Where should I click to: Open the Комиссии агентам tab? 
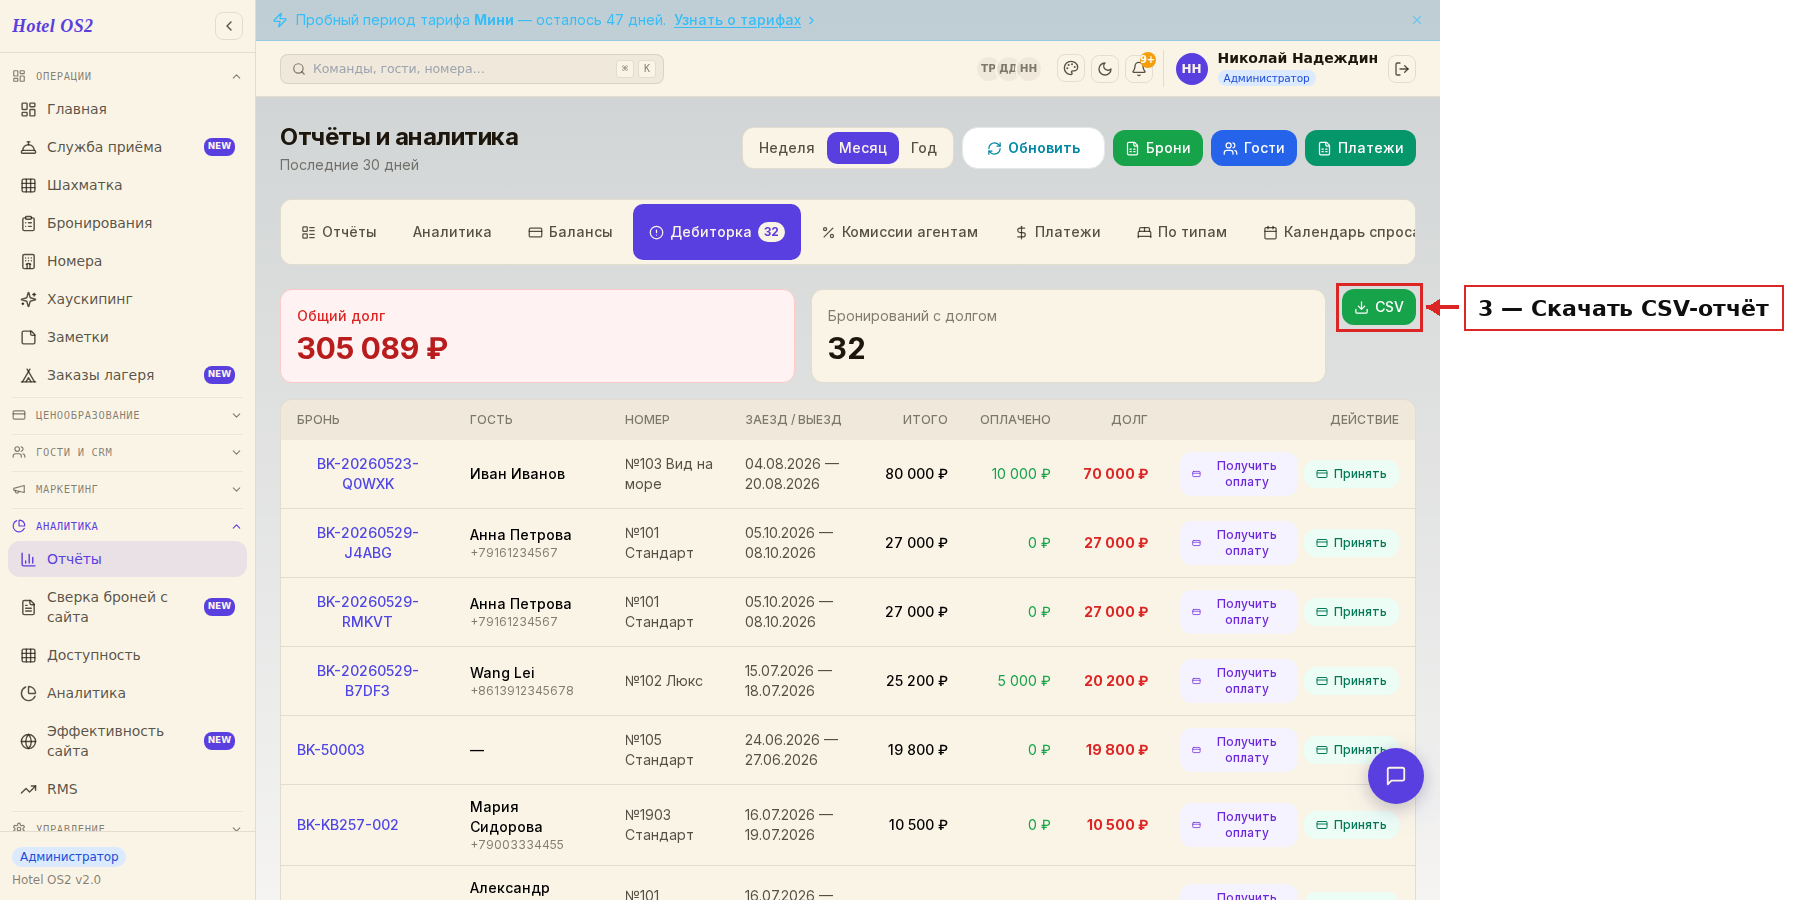[900, 232]
